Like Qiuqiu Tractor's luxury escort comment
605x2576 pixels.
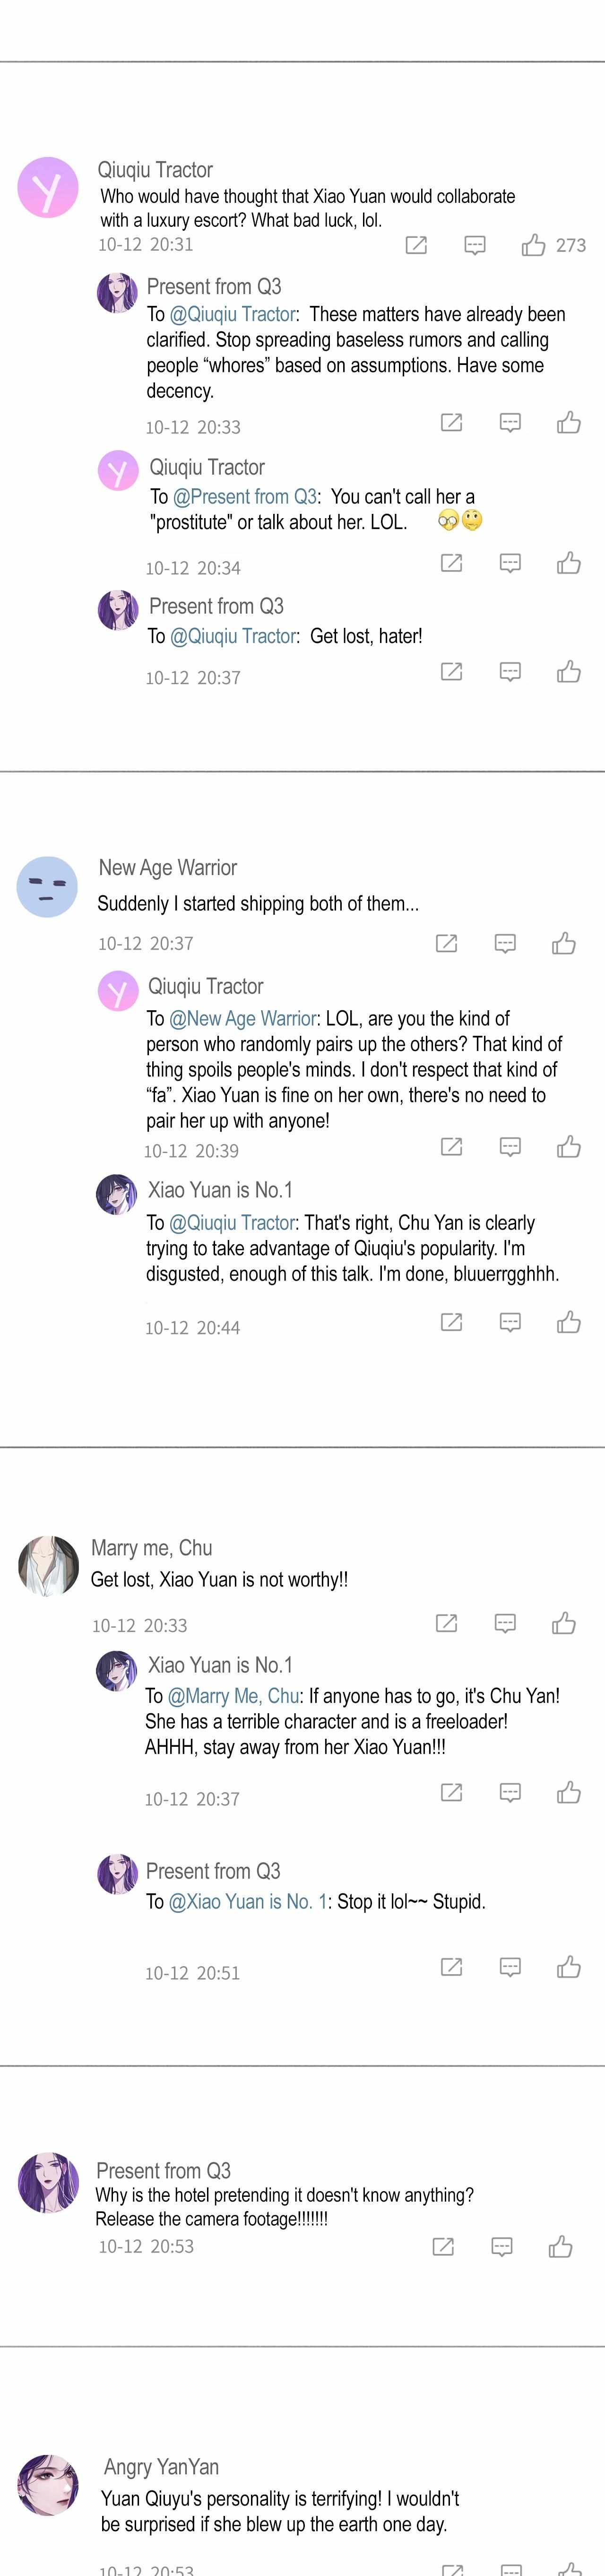pyautogui.click(x=533, y=245)
